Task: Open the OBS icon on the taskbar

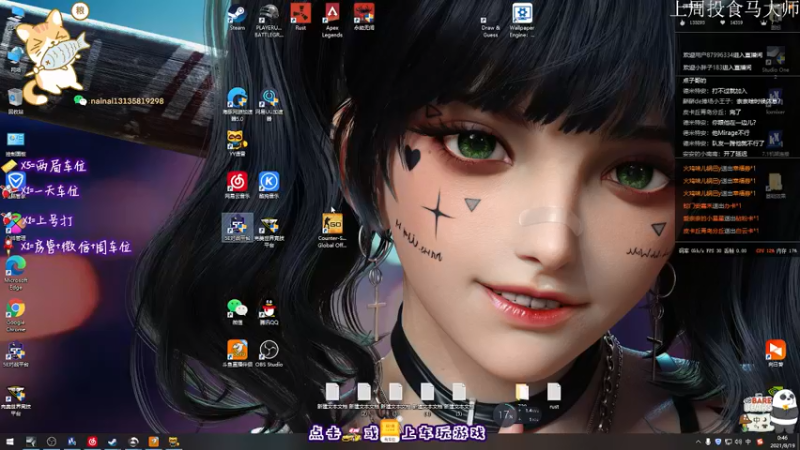Action: (x=51, y=442)
